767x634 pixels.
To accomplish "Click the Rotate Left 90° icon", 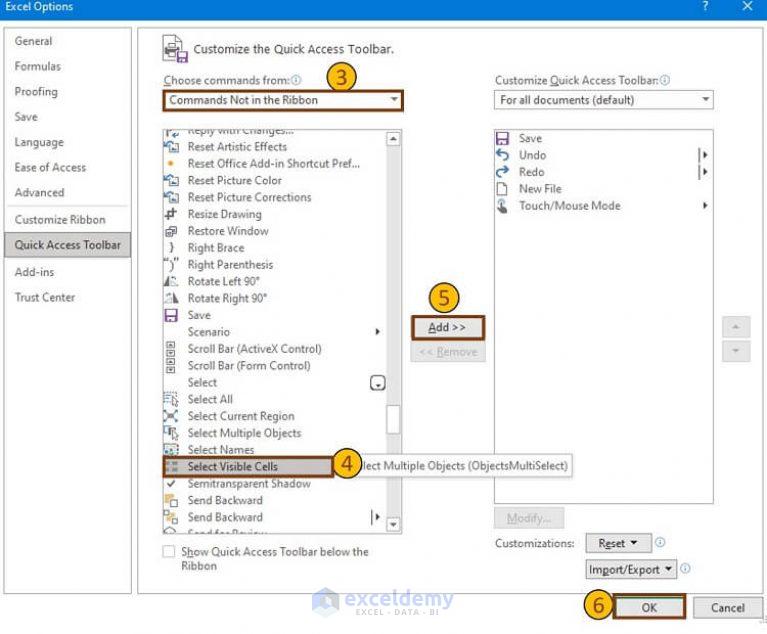I will [x=171, y=281].
